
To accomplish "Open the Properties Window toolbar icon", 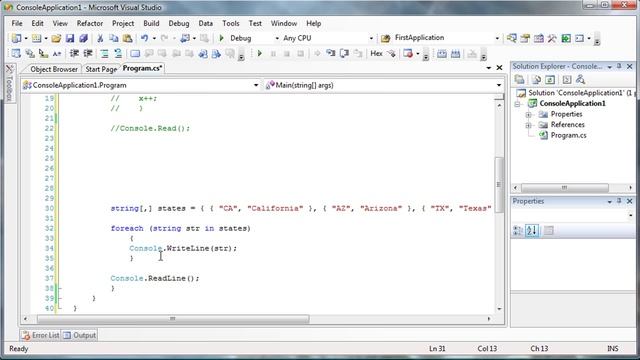I will pos(525,38).
